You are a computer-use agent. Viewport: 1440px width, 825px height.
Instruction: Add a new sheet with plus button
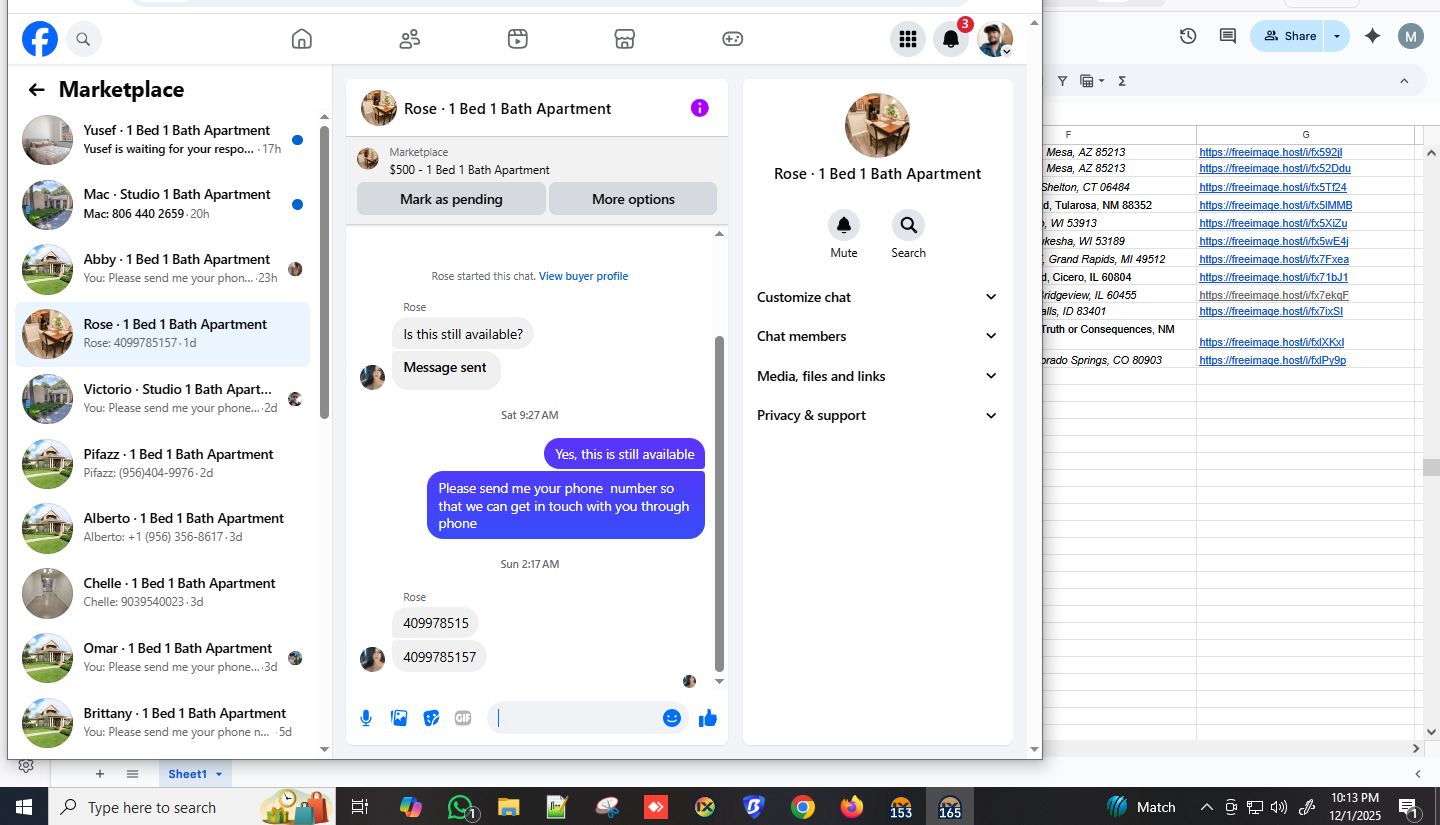coord(99,774)
